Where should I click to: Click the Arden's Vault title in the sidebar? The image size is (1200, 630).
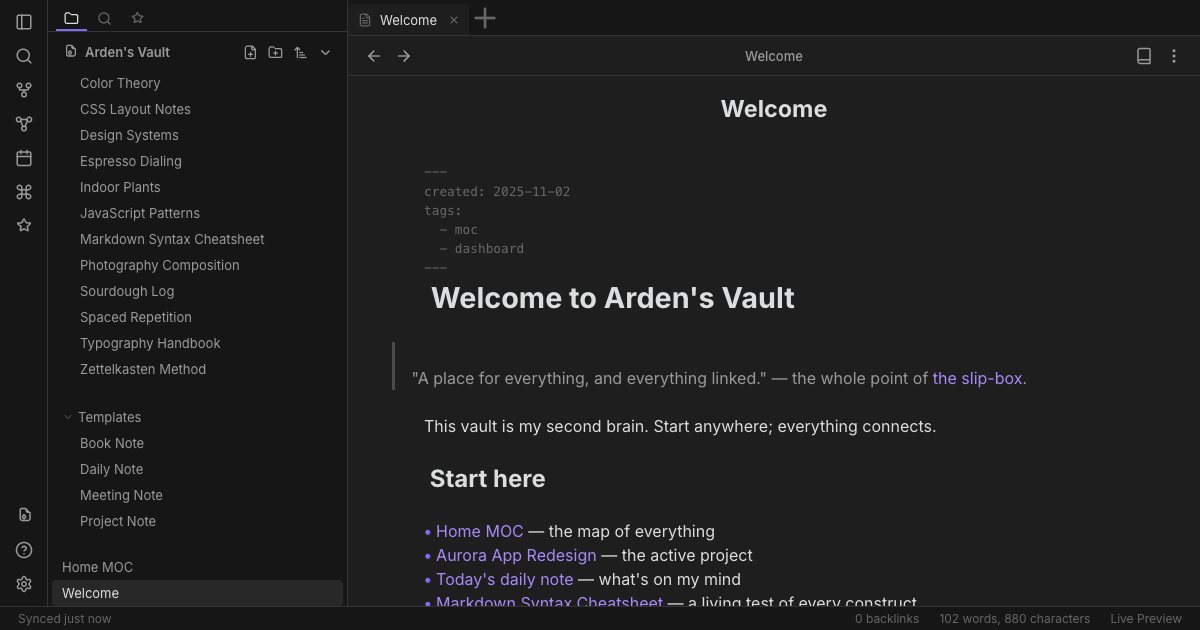(127, 52)
